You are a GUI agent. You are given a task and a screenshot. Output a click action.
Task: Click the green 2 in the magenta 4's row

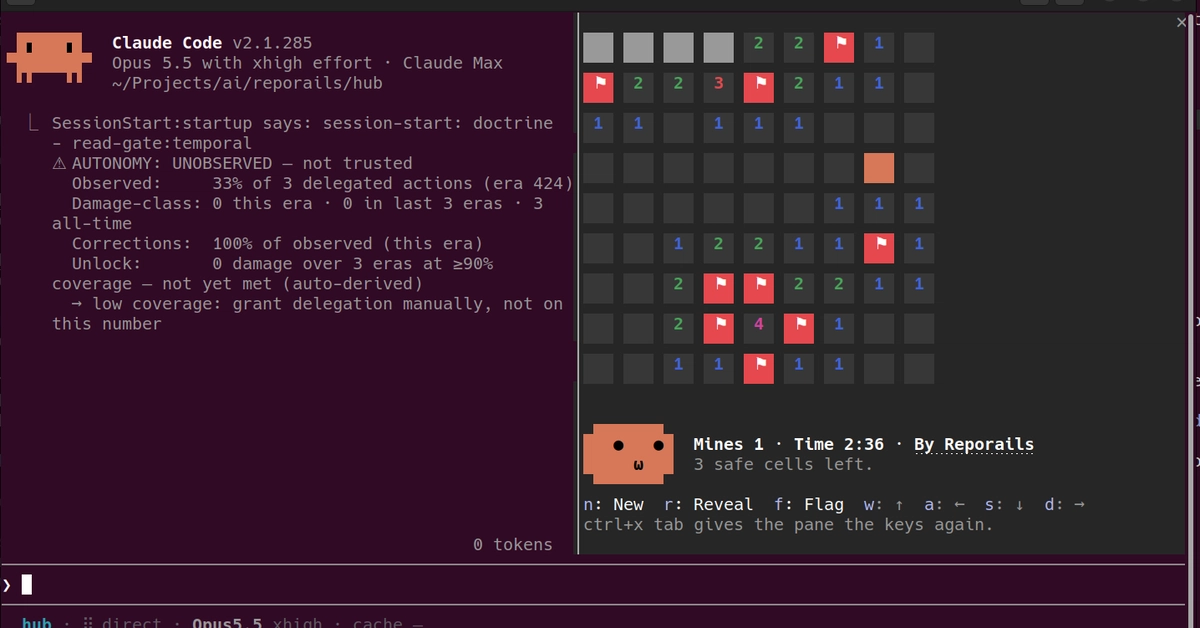tap(679, 328)
